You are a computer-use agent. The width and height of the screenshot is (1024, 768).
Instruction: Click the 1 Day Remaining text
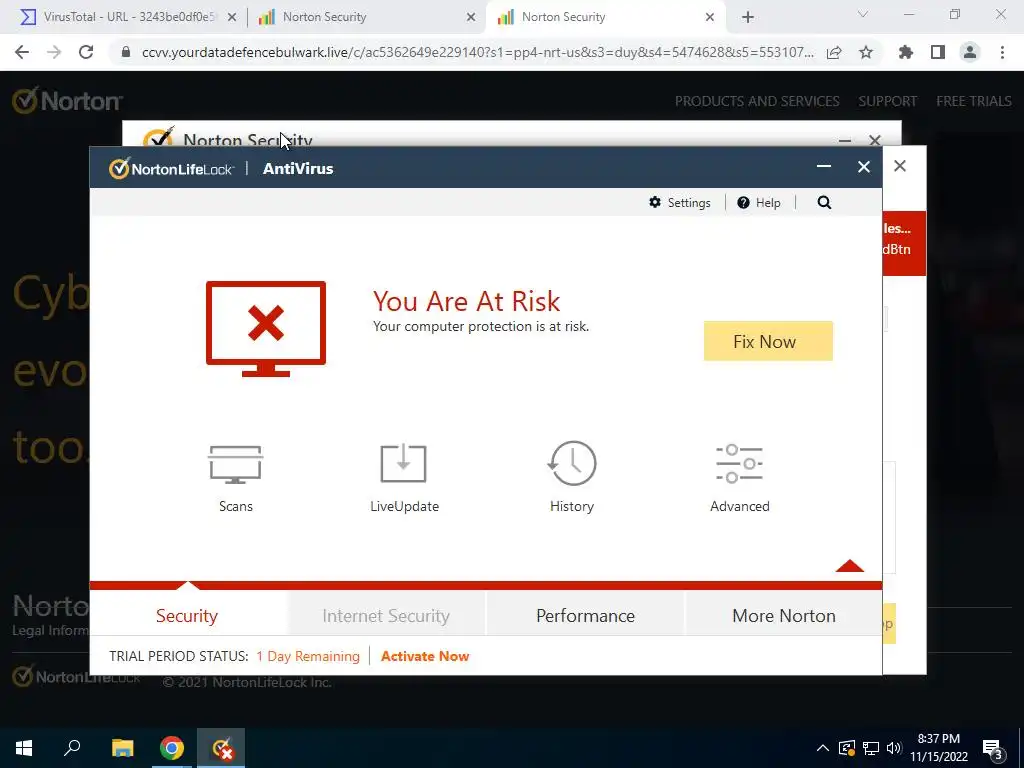pyautogui.click(x=308, y=656)
